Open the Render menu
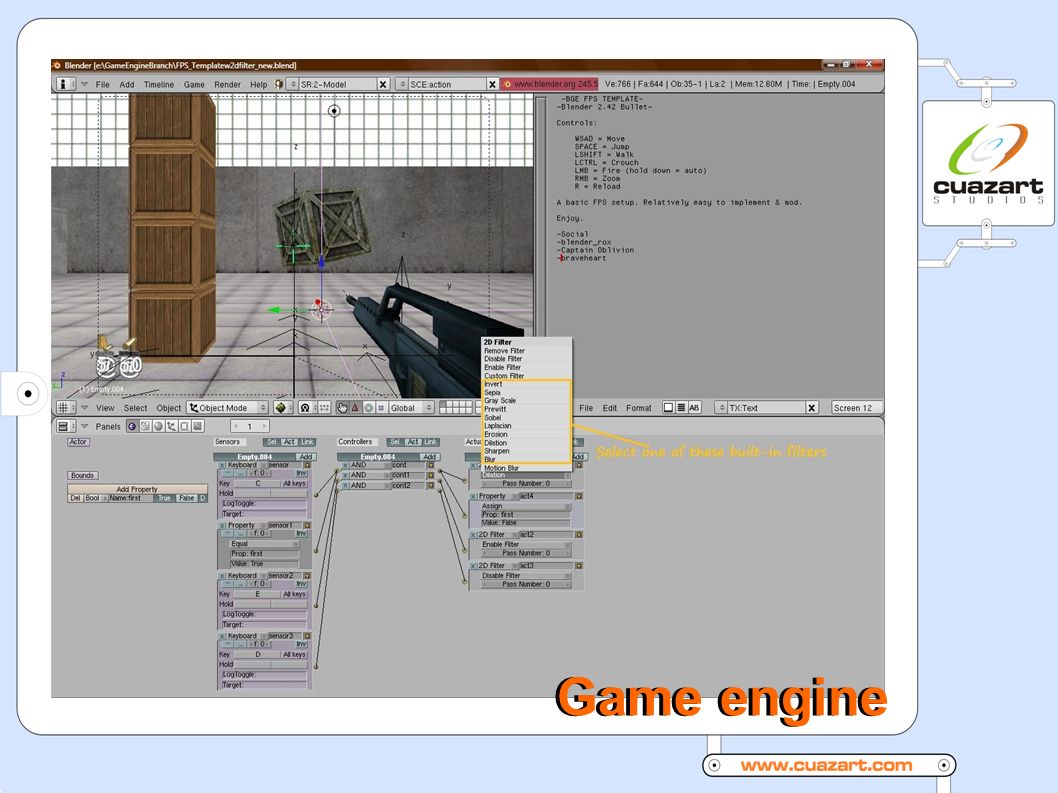1058x793 pixels. 227,84
